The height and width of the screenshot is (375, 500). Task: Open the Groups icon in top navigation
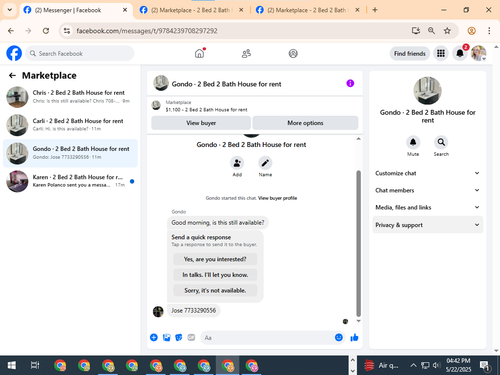[293, 53]
